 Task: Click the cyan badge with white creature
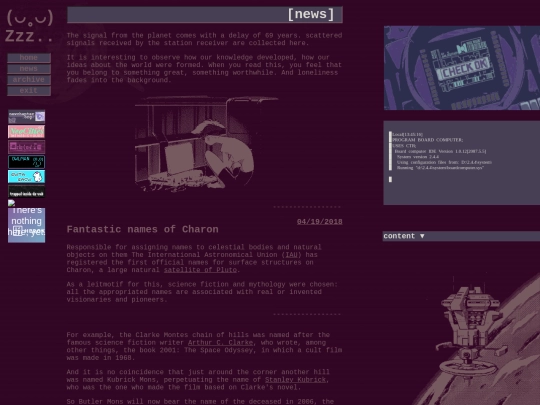pos(27,177)
